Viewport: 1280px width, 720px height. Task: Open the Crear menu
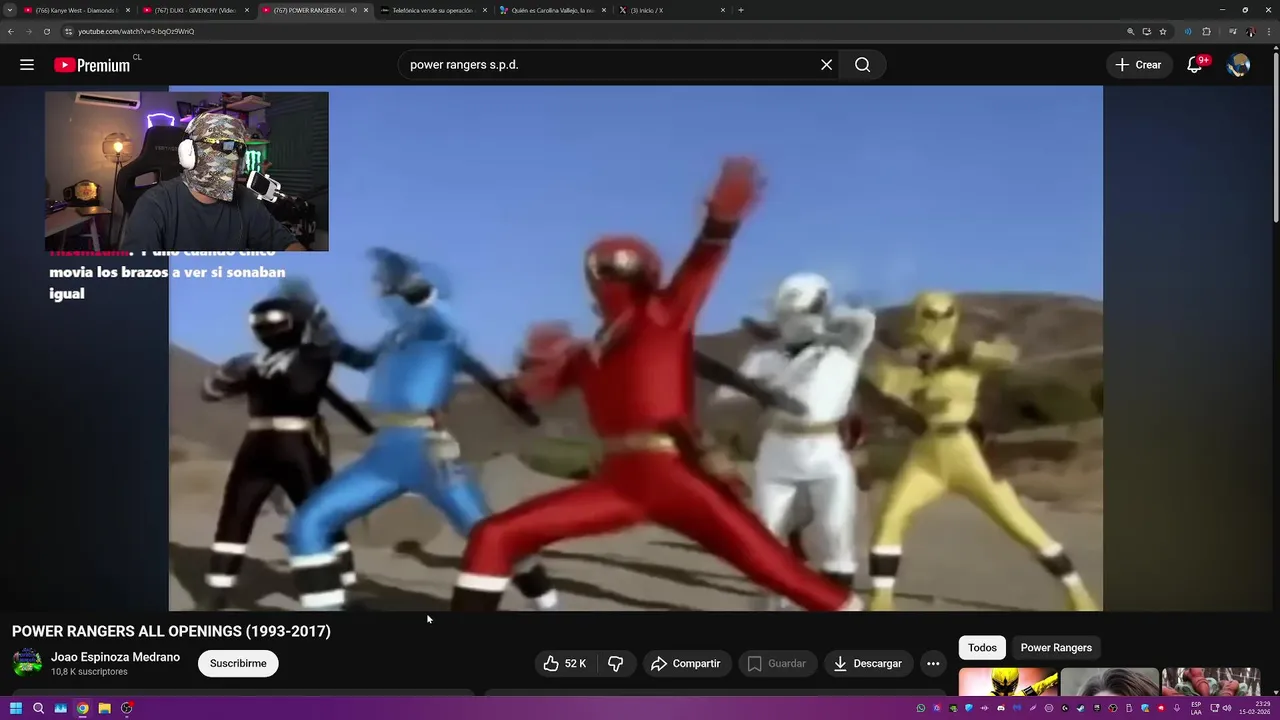(x=1138, y=65)
